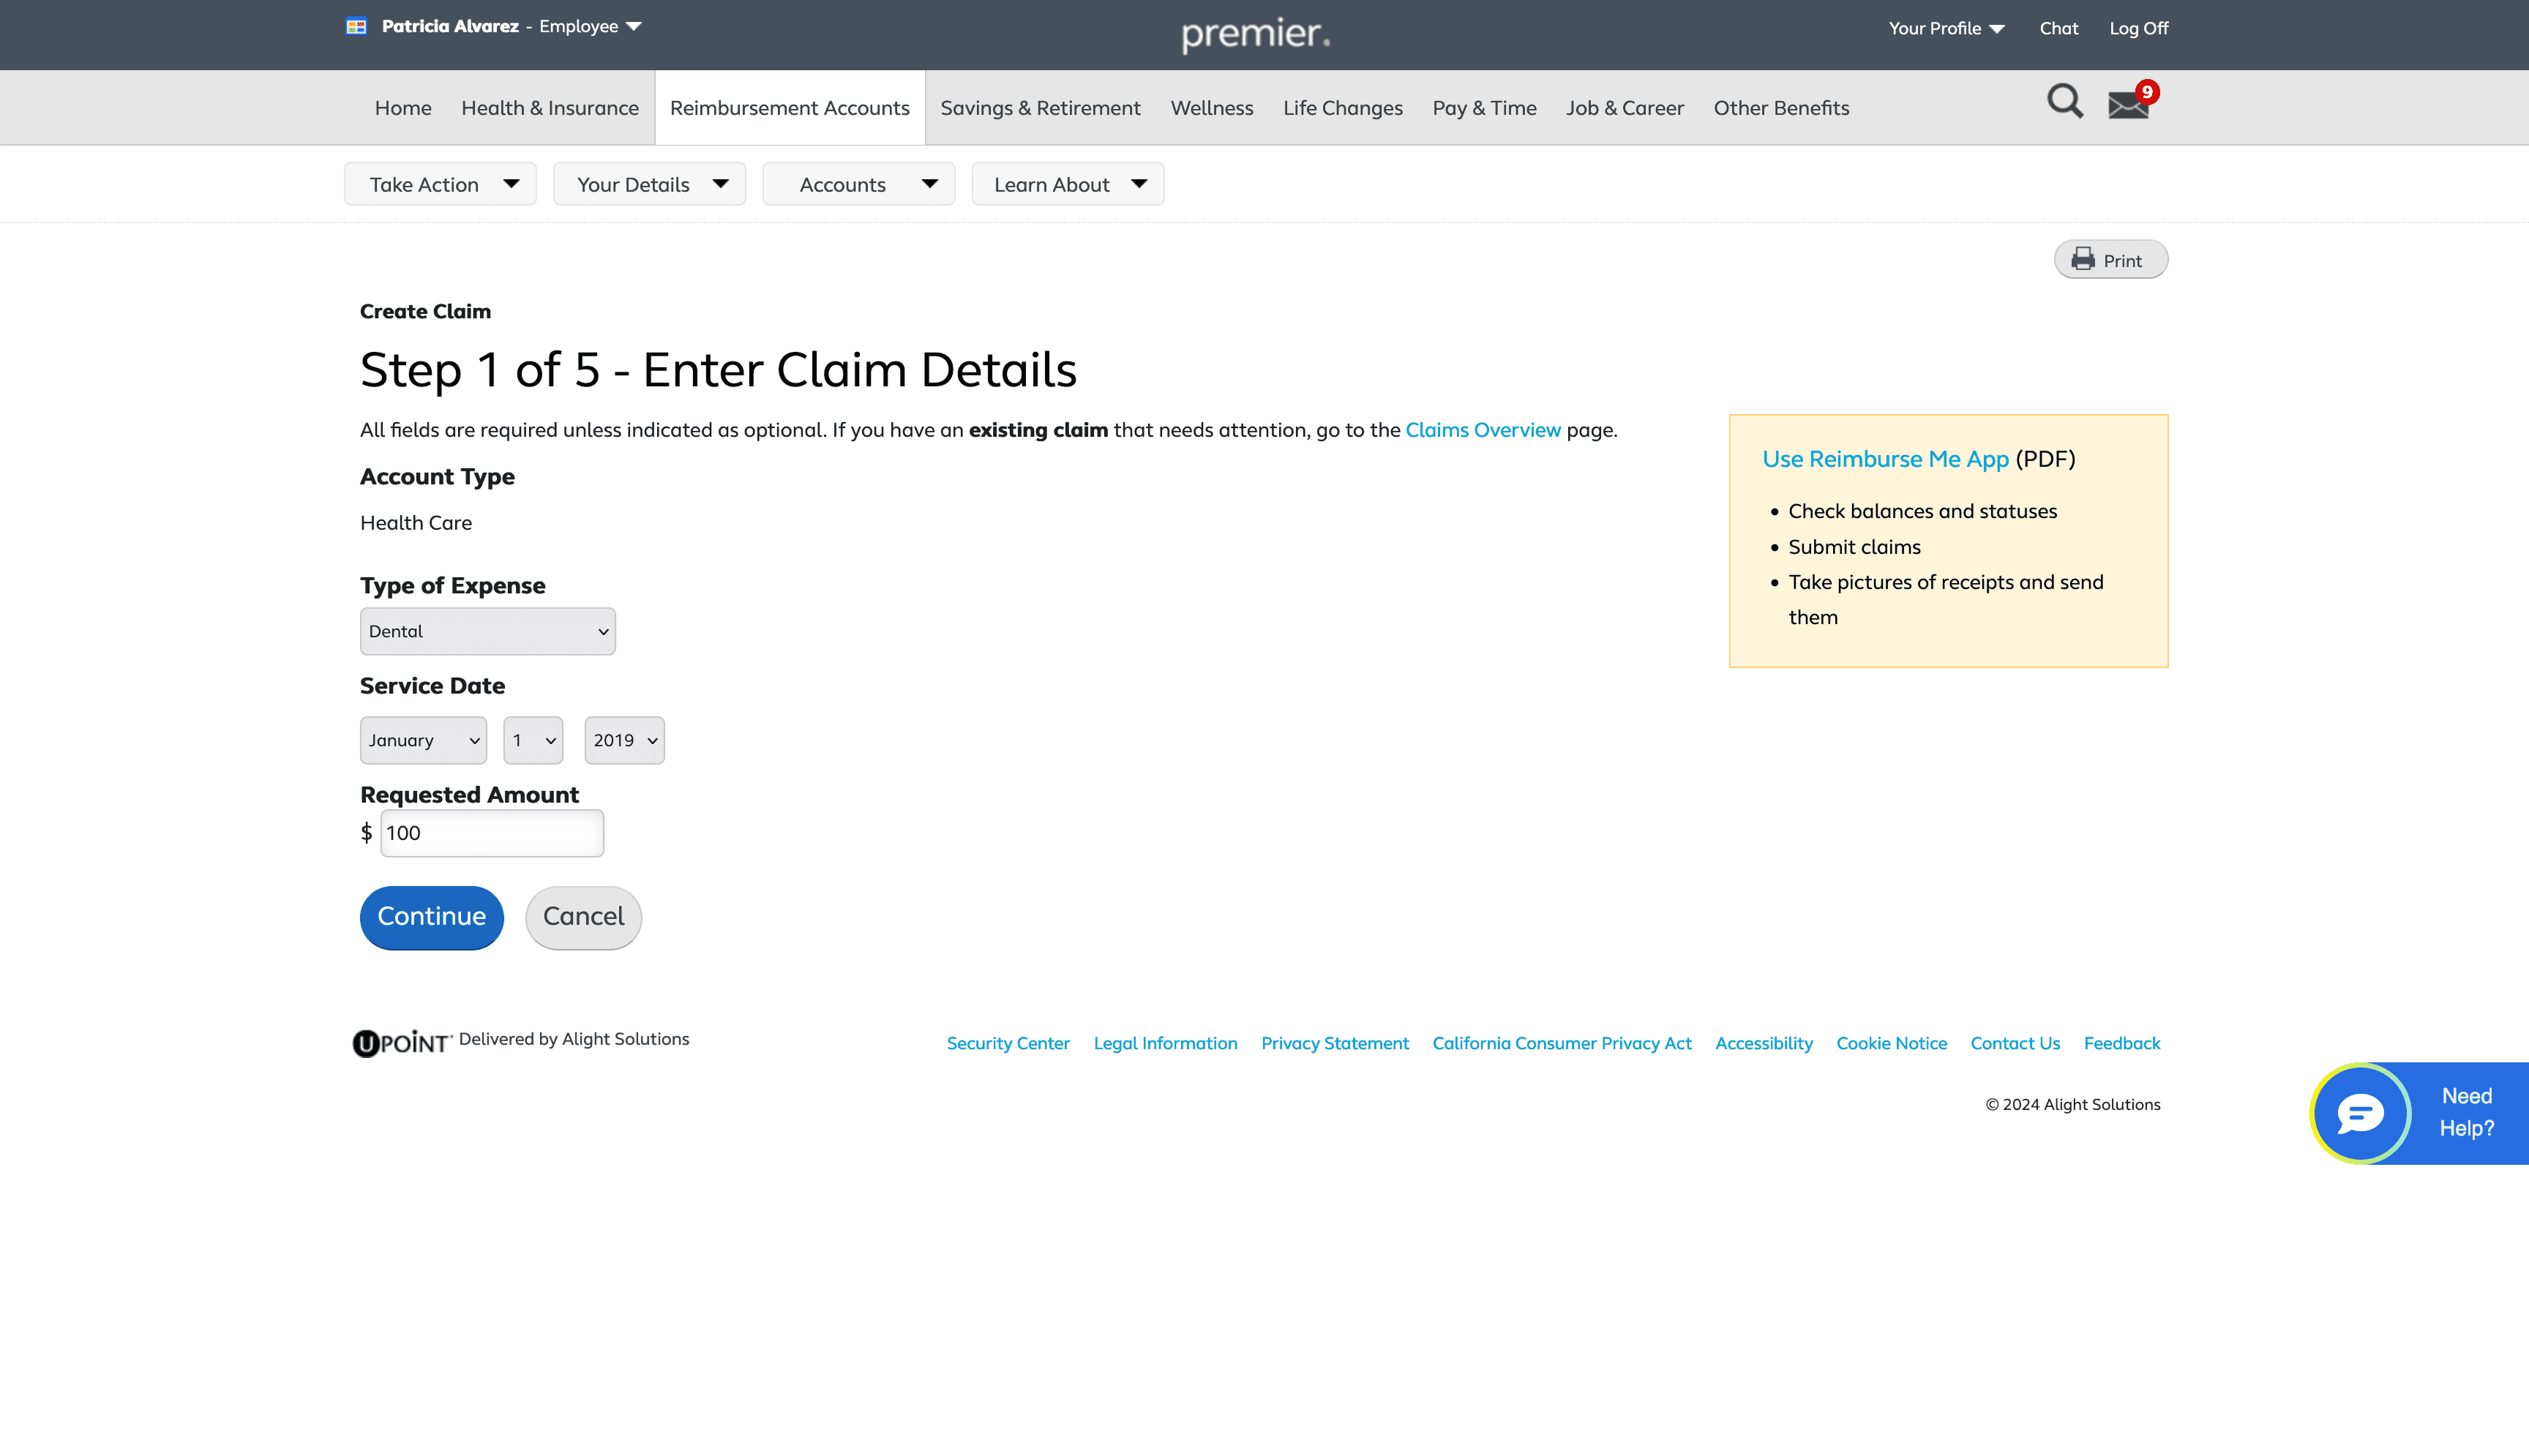This screenshot has width=2529, height=1456.
Task: Open the service date day dropdown
Action: click(533, 741)
